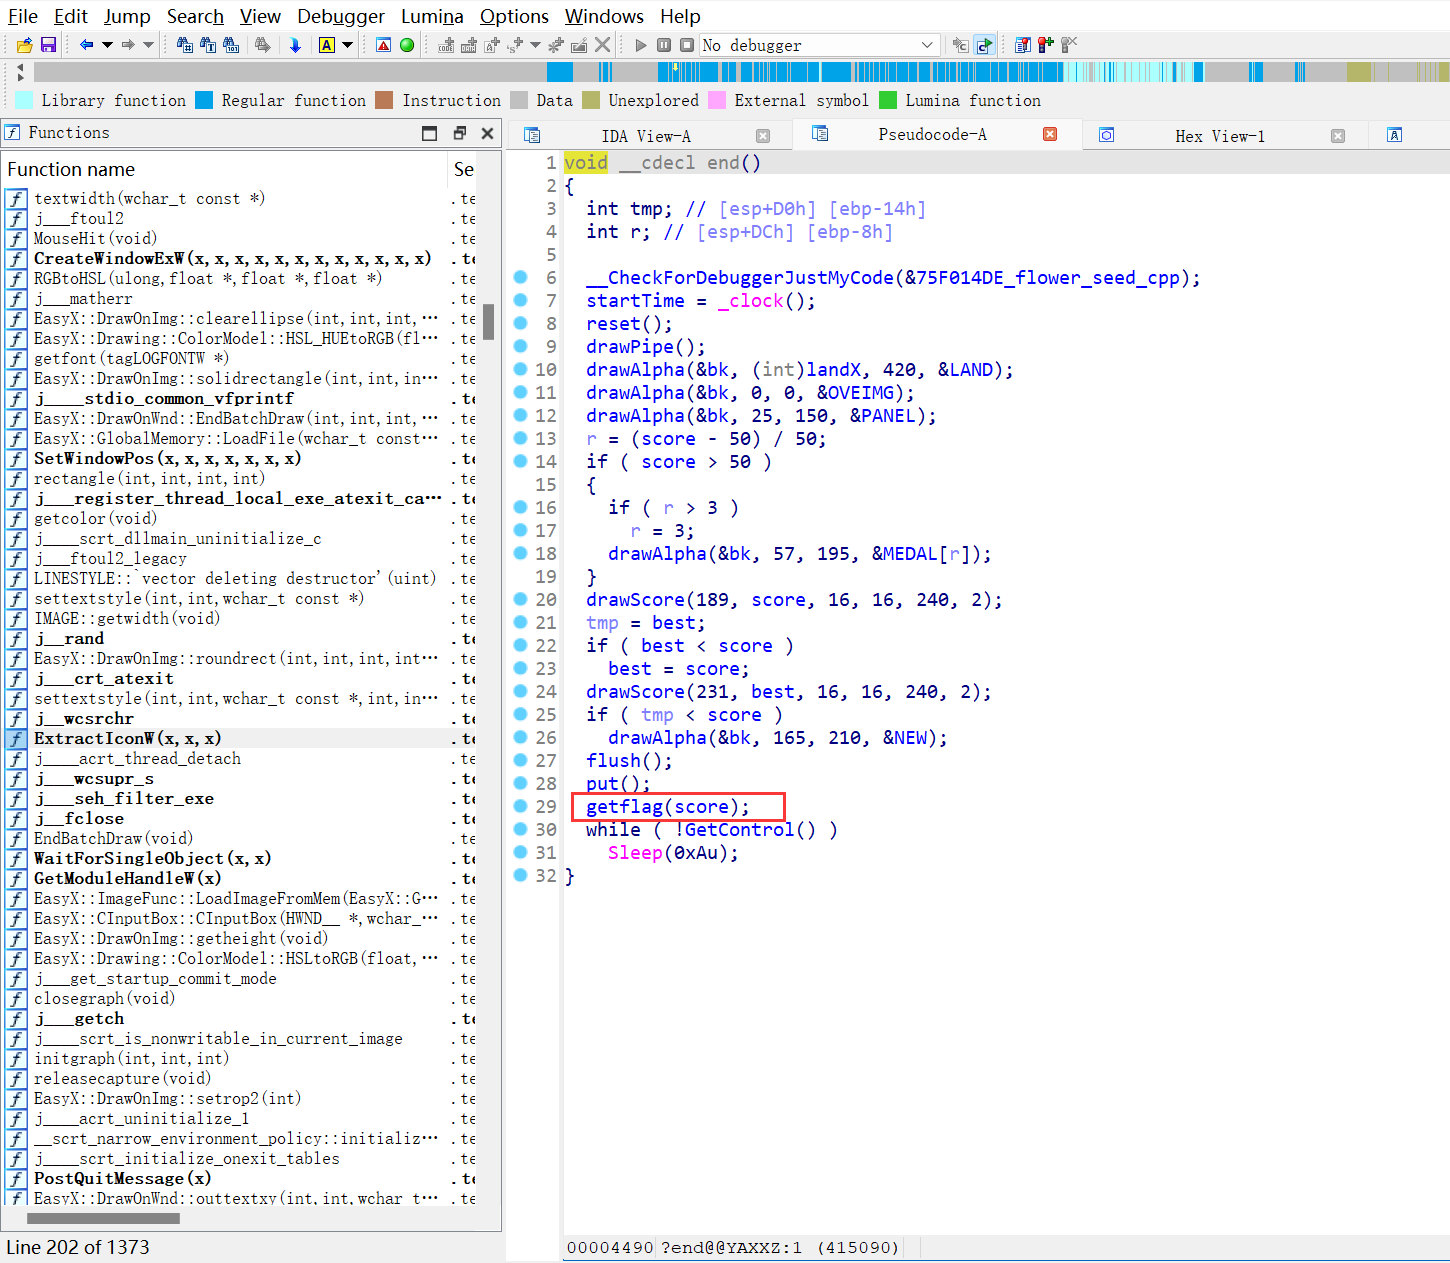The image size is (1450, 1263).
Task: Click the save floppy disk icon
Action: [x=48, y=45]
